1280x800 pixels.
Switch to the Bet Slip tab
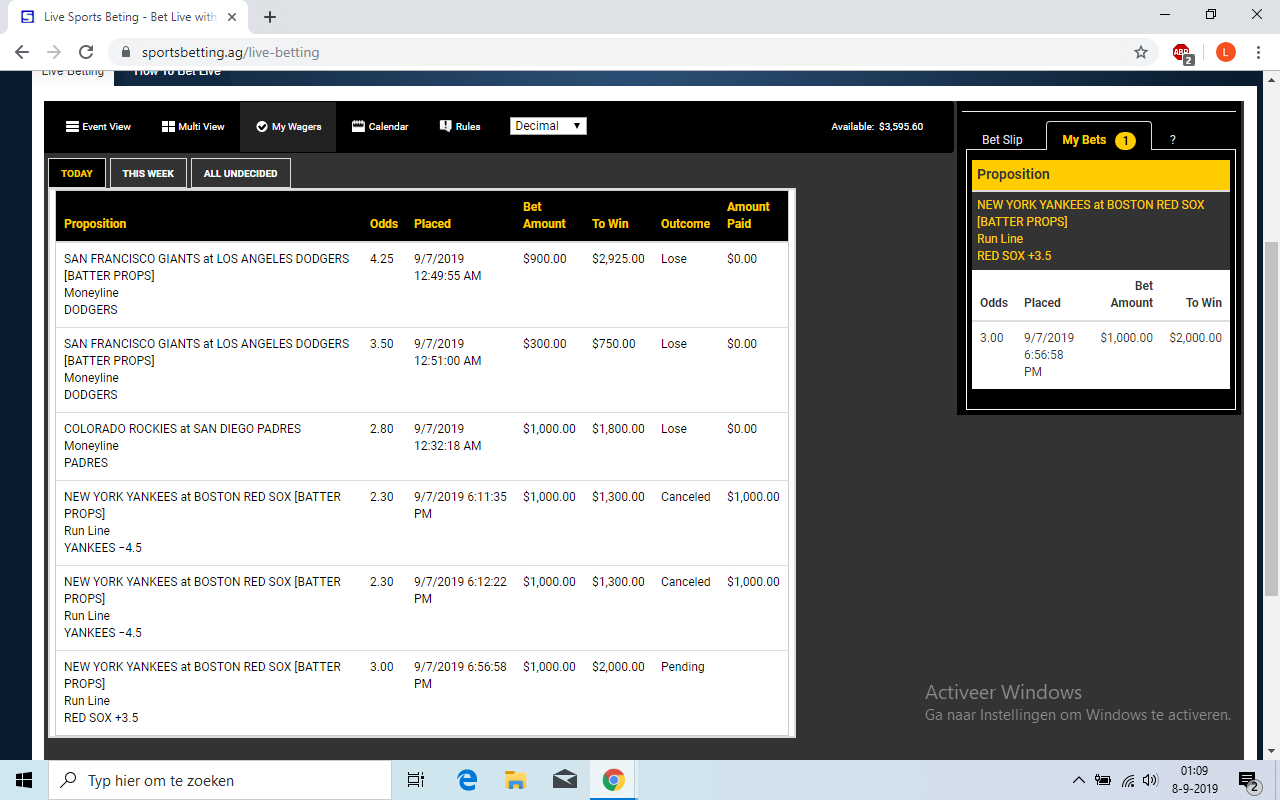tap(1002, 140)
